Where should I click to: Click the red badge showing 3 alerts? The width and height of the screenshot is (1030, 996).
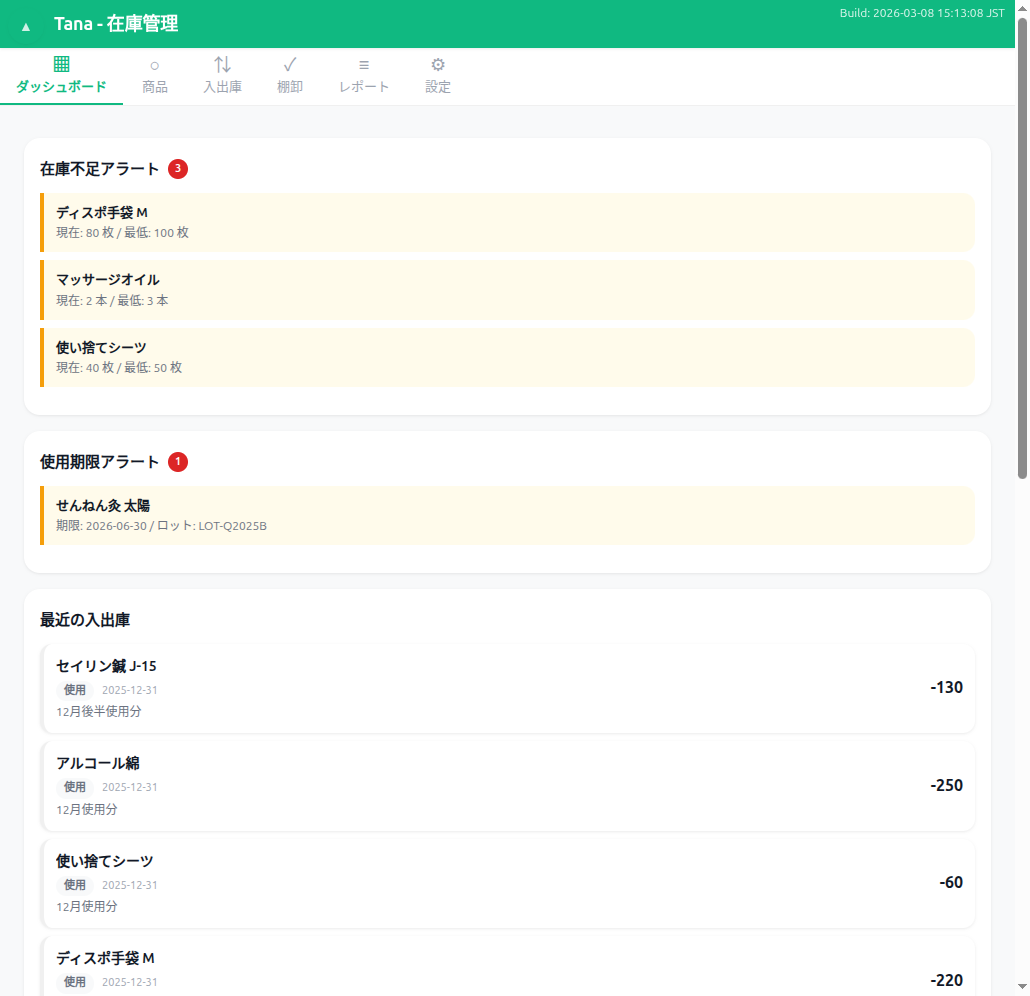(180, 169)
